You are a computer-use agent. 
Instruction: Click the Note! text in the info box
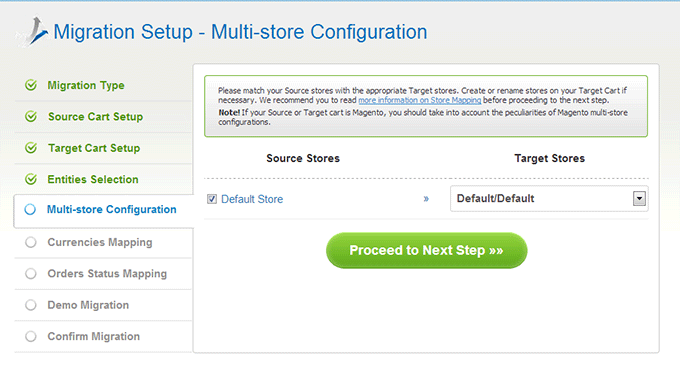point(229,113)
